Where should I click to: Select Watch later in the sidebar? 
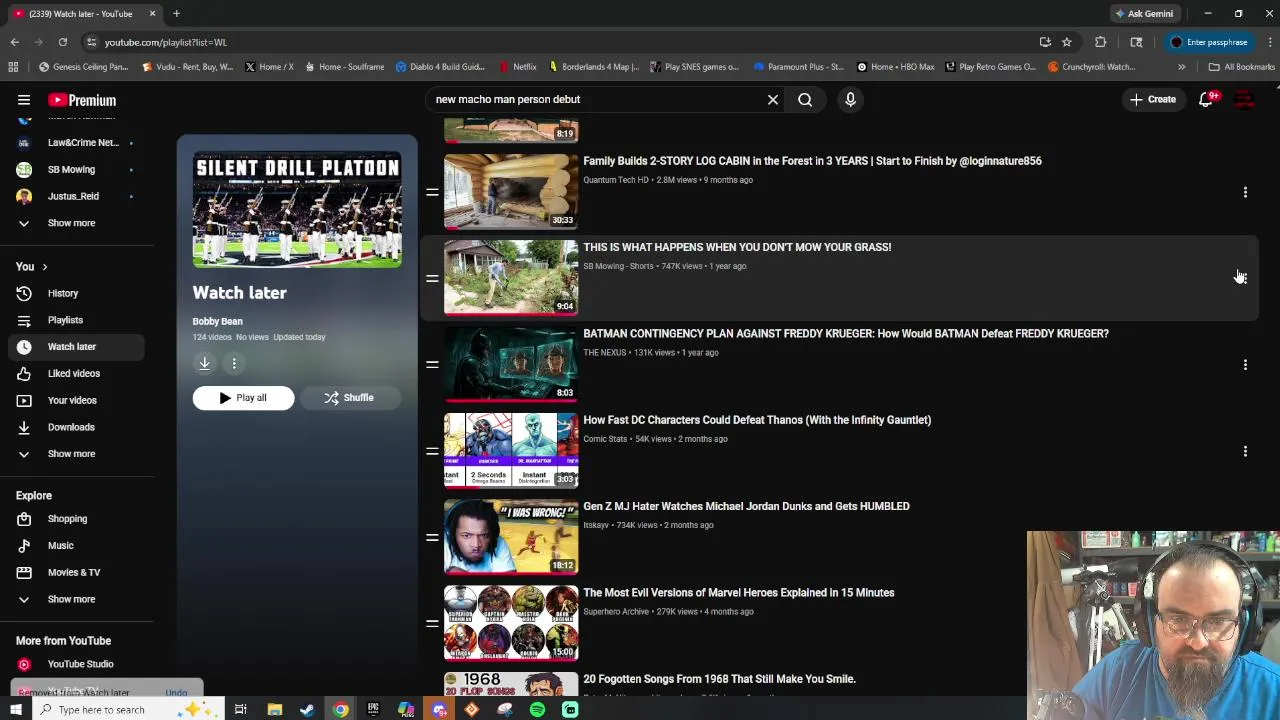75,347
